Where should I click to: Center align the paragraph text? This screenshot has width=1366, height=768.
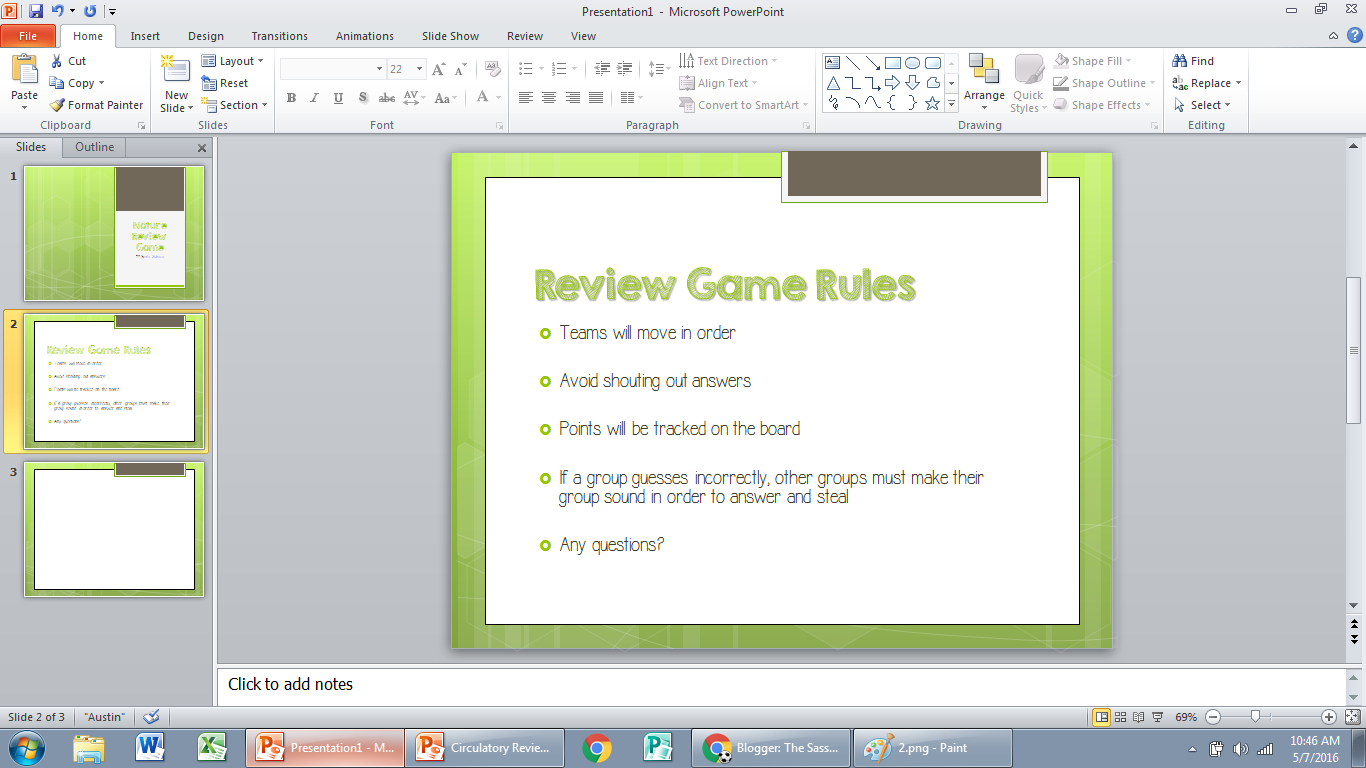tap(548, 96)
